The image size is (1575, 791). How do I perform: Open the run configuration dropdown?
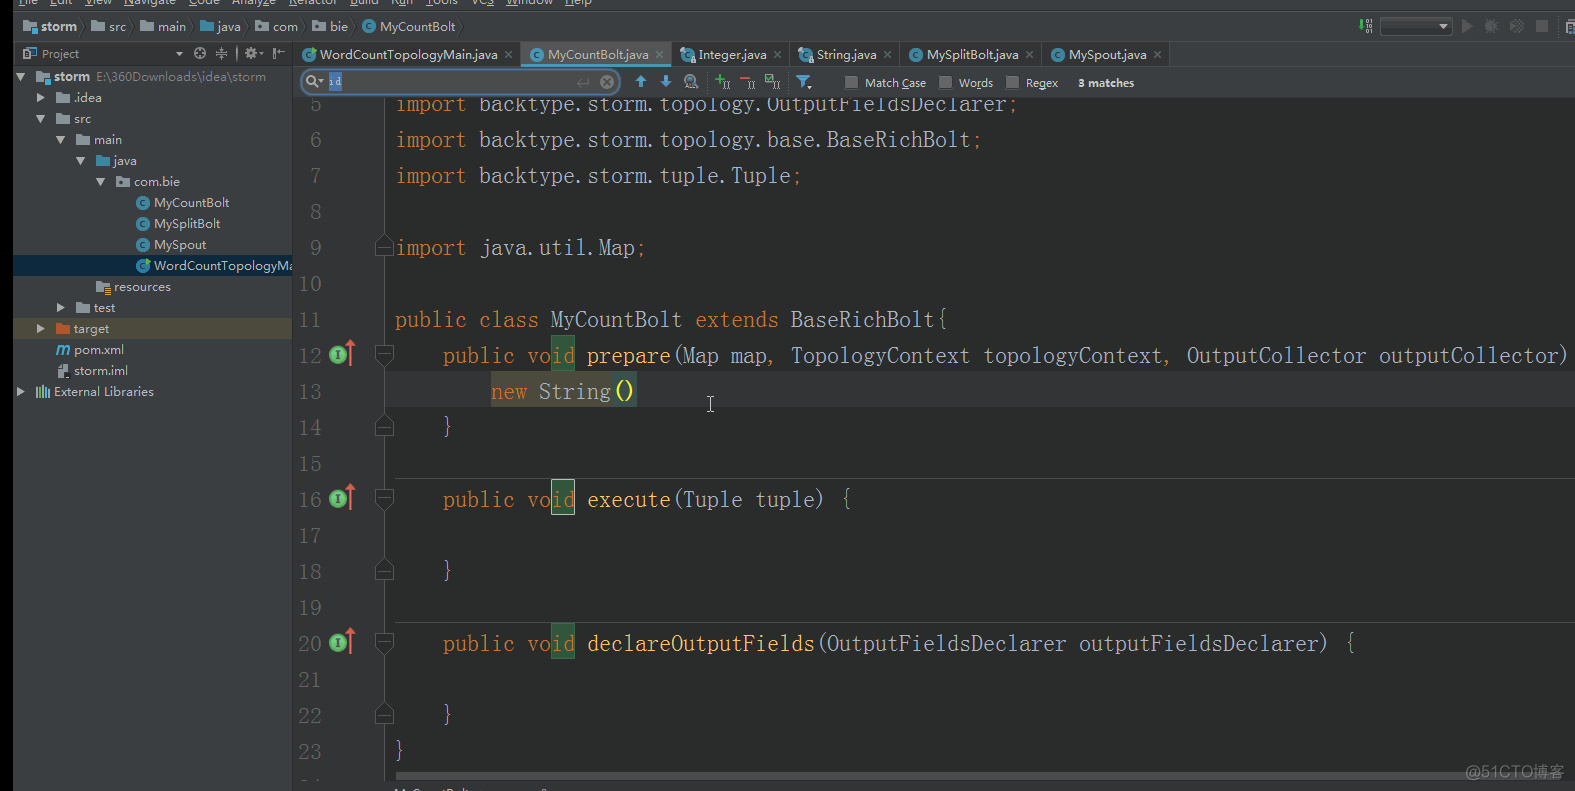tap(1416, 26)
